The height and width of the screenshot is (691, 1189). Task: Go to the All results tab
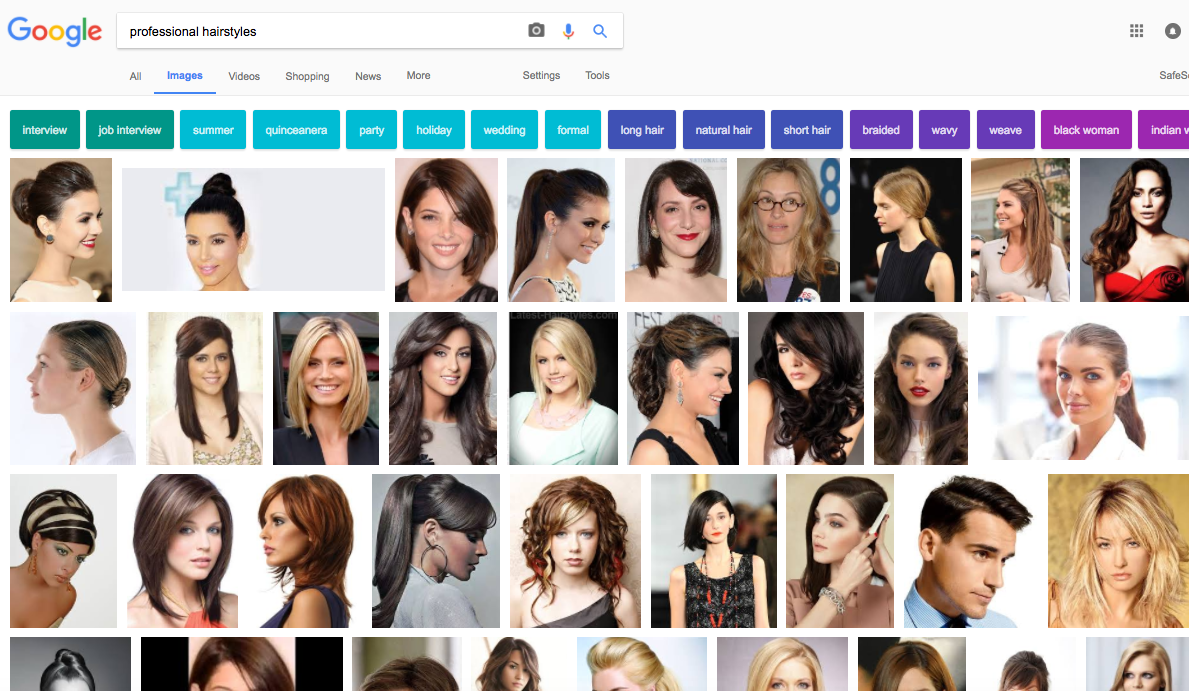point(135,76)
